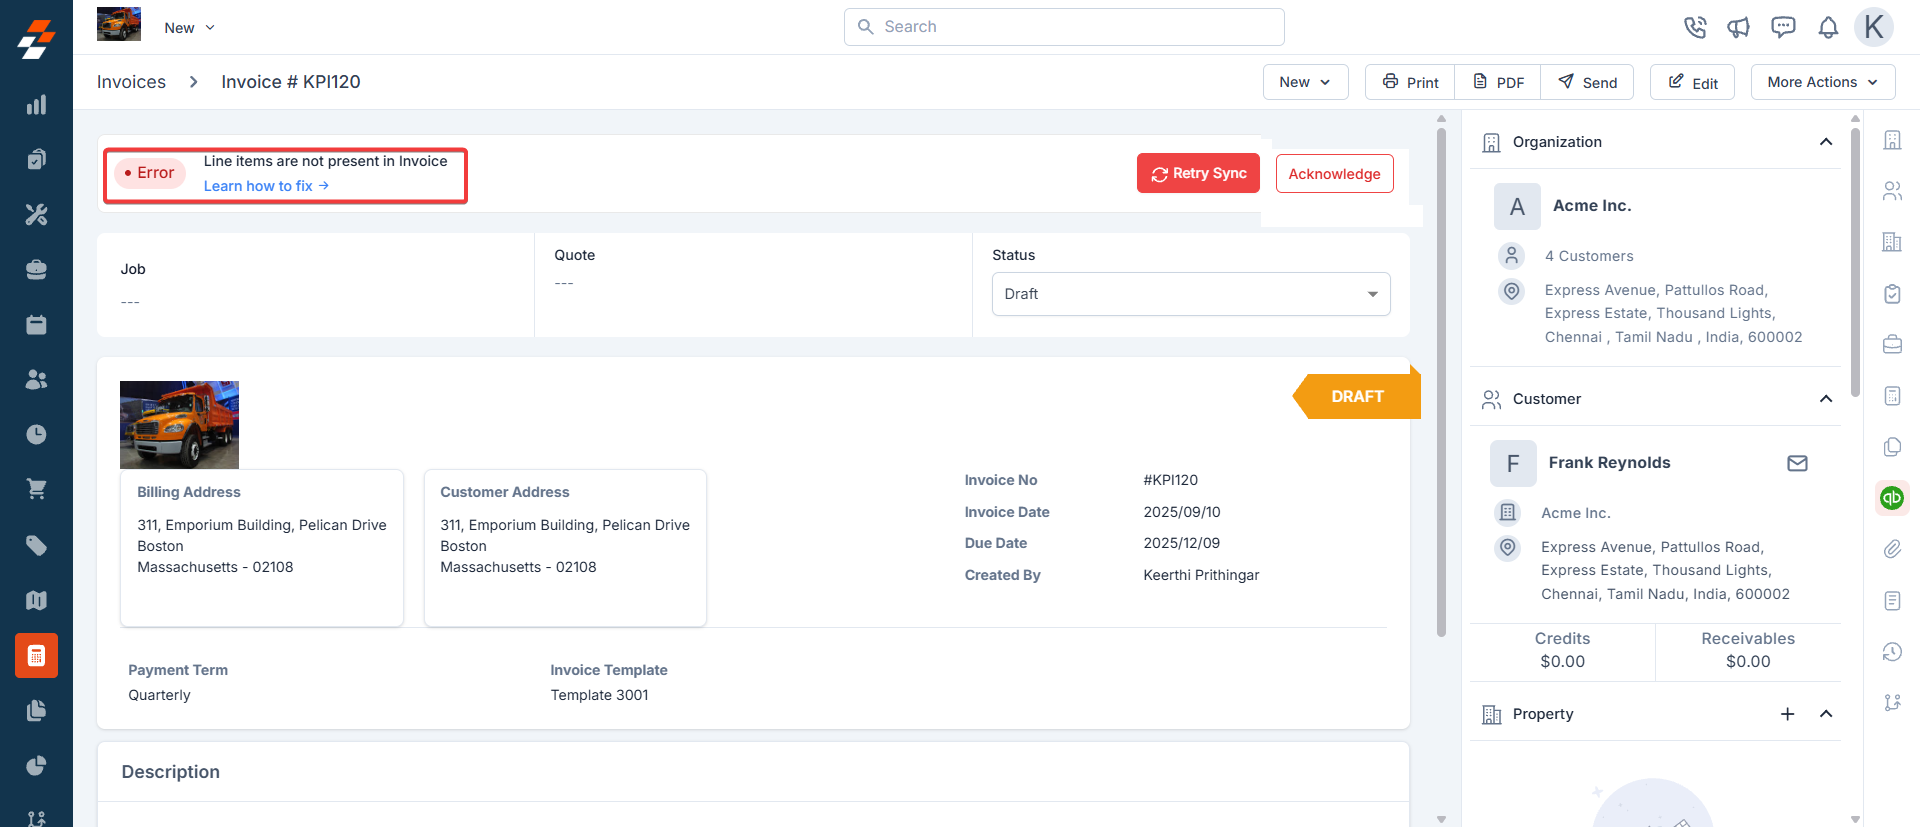The image size is (1920, 827).
Task: Open the New dropdown beside Print
Action: click(1304, 82)
